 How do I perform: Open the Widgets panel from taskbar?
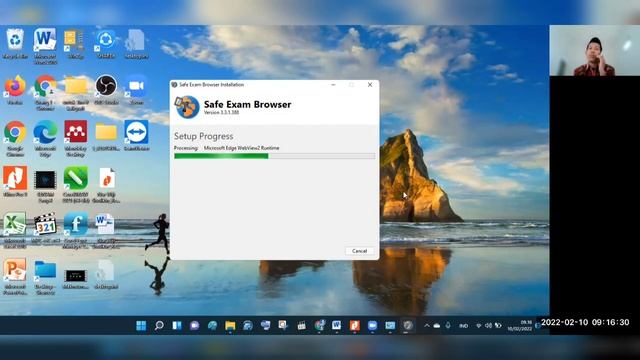pyautogui.click(x=177, y=325)
